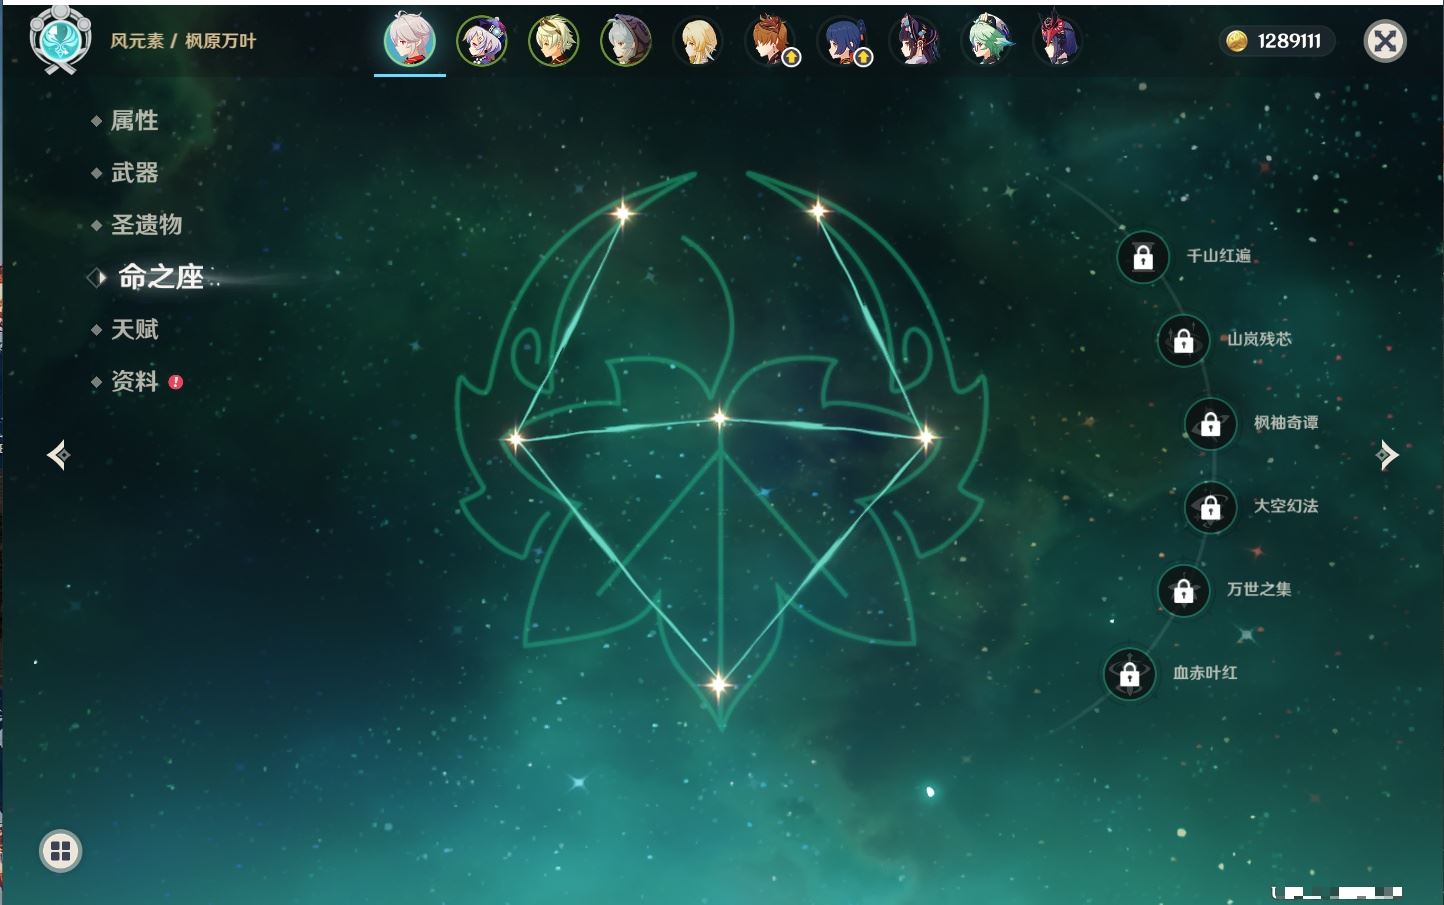Image resolution: width=1444 pixels, height=905 pixels.
Task: Open the locked constellation 山岚残芯
Action: [1183, 340]
